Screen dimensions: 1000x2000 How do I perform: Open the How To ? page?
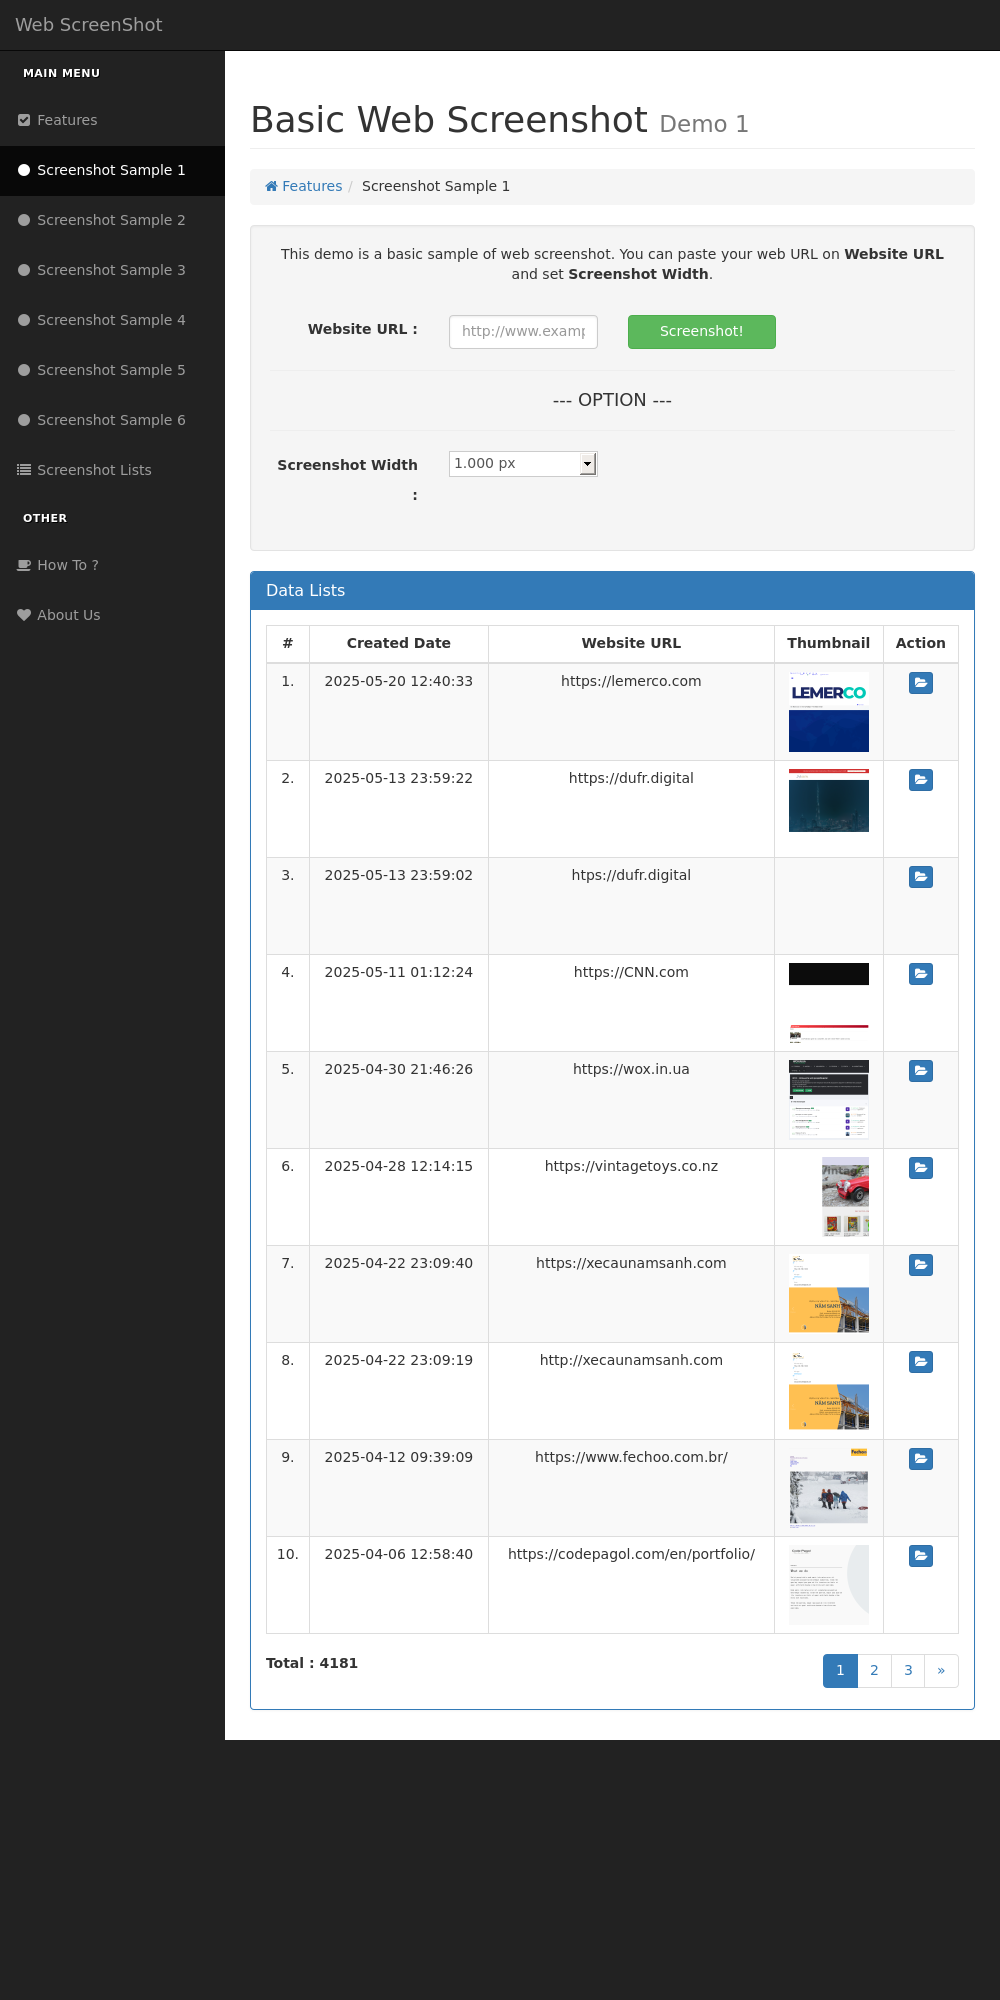112,565
